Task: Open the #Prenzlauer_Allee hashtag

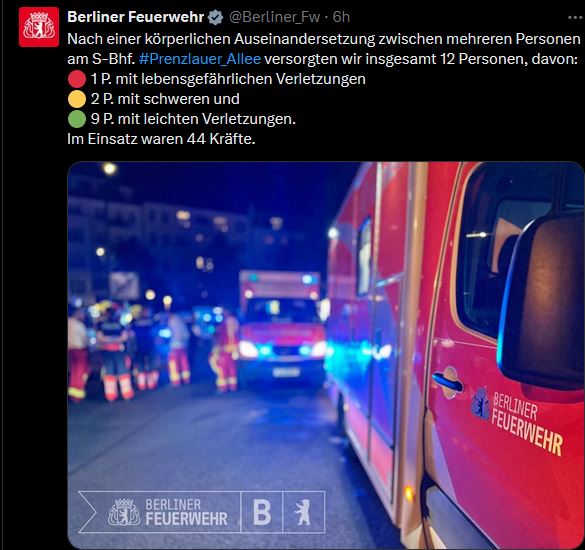Action: click(200, 59)
